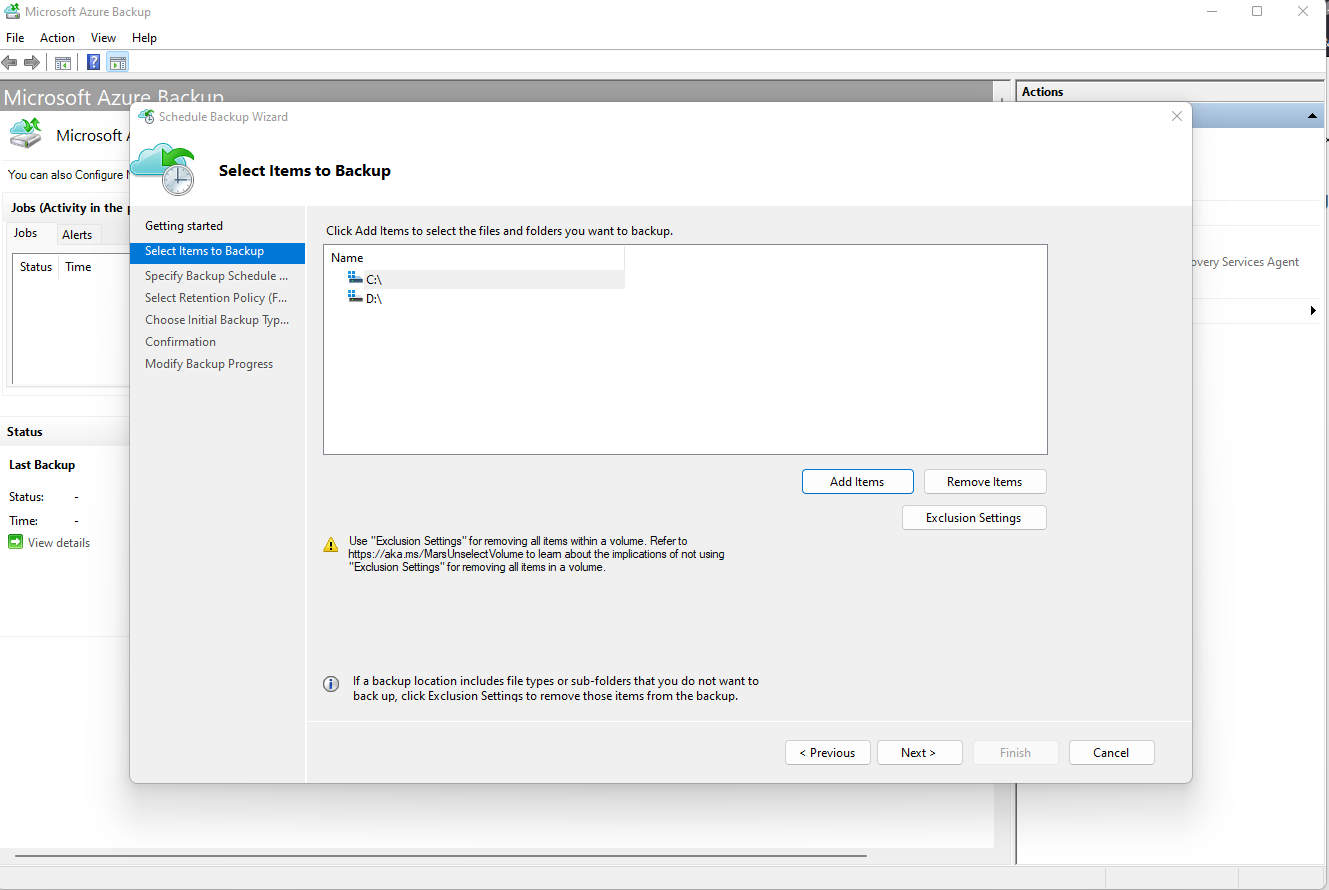Switch to the Alerts tab
The width and height of the screenshot is (1329, 890).
pyautogui.click(x=77, y=235)
